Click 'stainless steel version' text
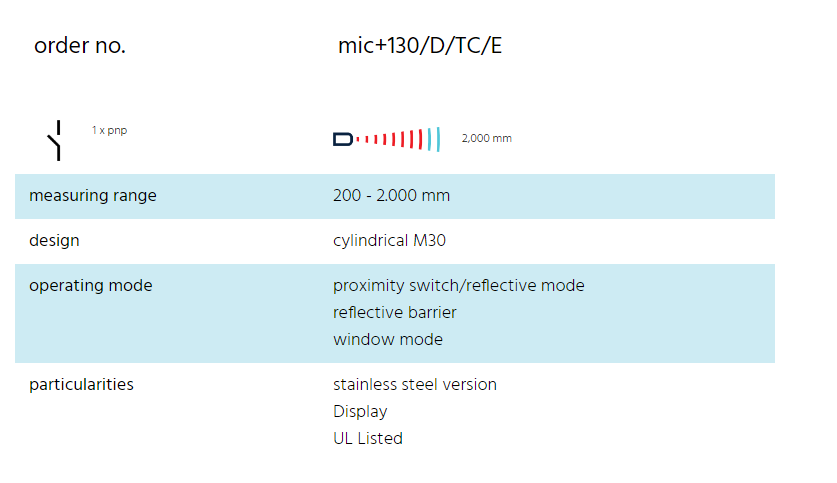 (x=415, y=385)
